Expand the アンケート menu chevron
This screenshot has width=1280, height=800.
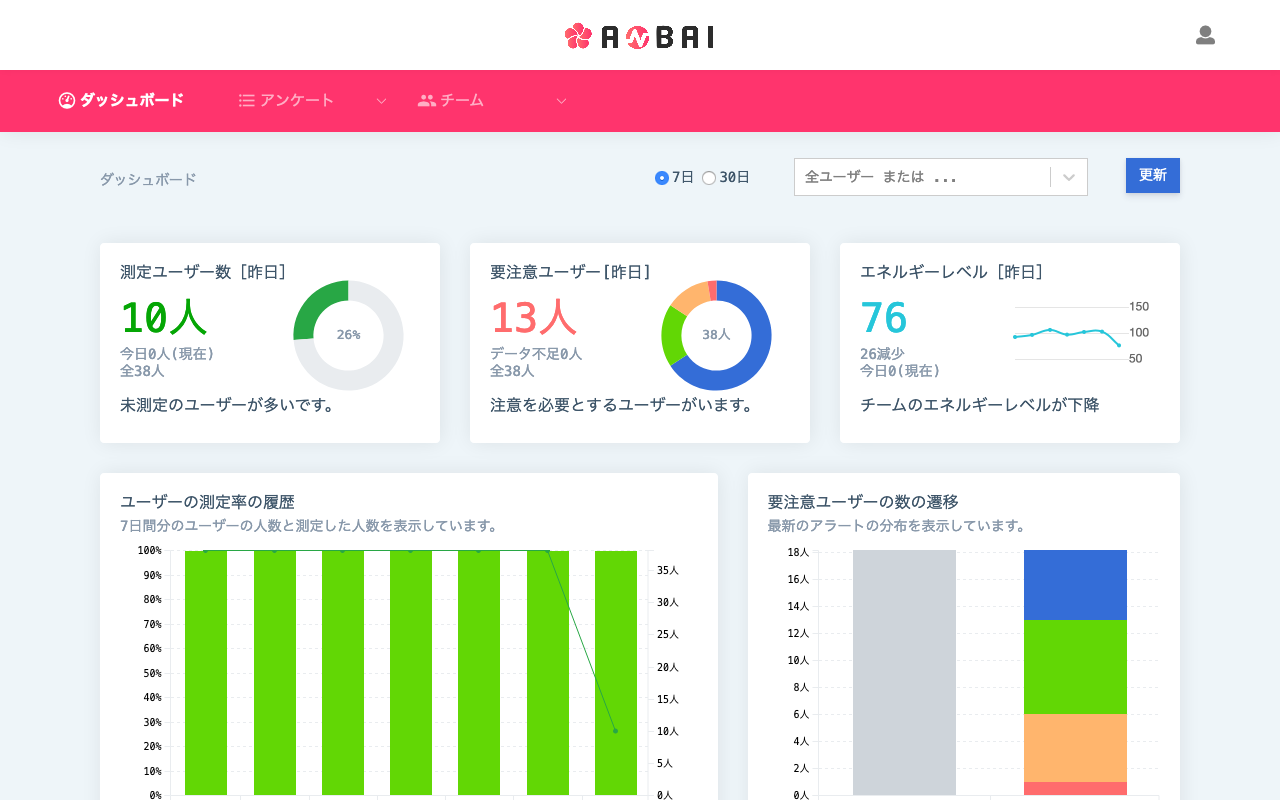(381, 101)
